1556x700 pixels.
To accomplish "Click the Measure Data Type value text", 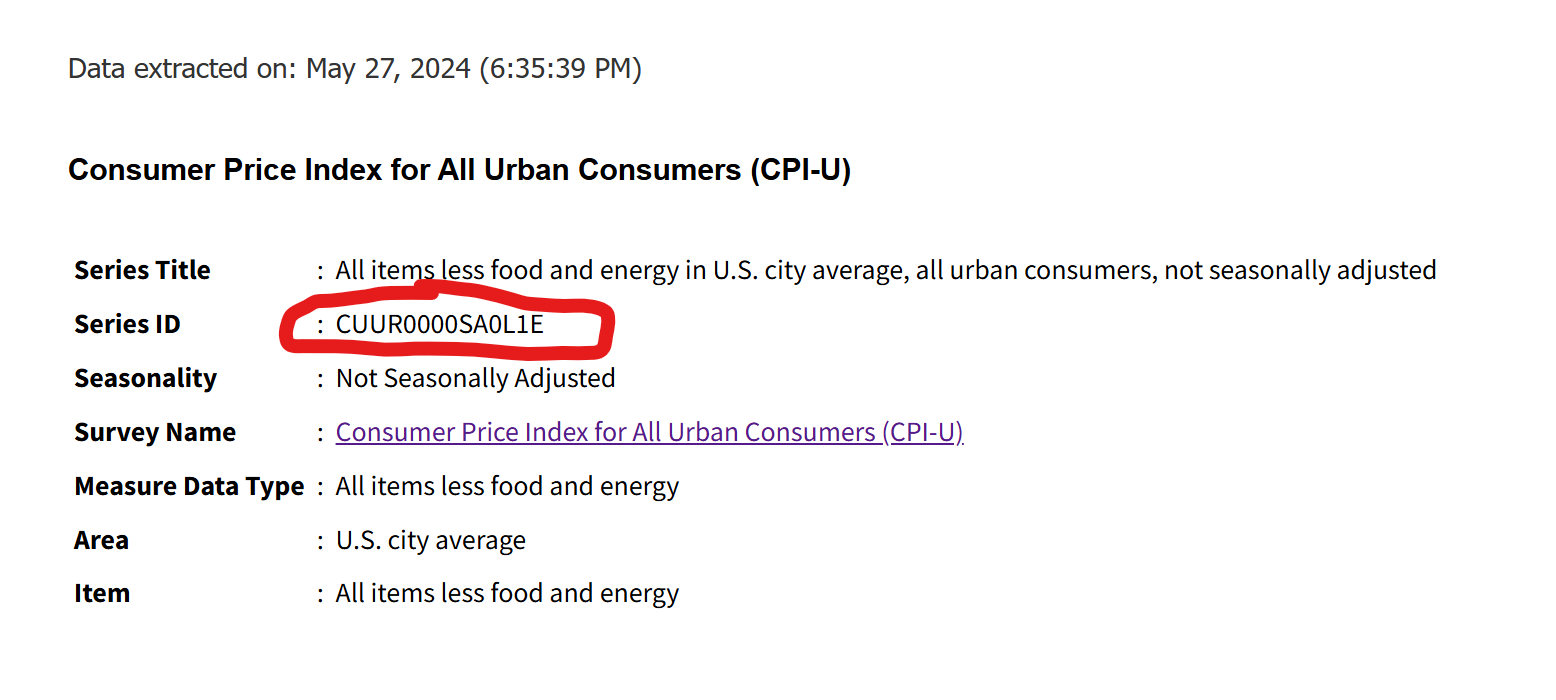I will (x=507, y=486).
